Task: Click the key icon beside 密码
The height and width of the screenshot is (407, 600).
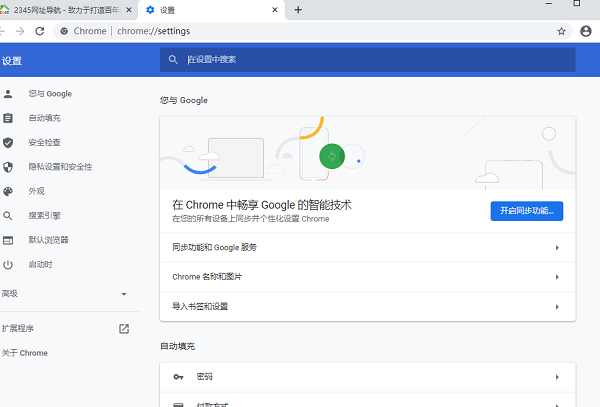Action: point(178,377)
